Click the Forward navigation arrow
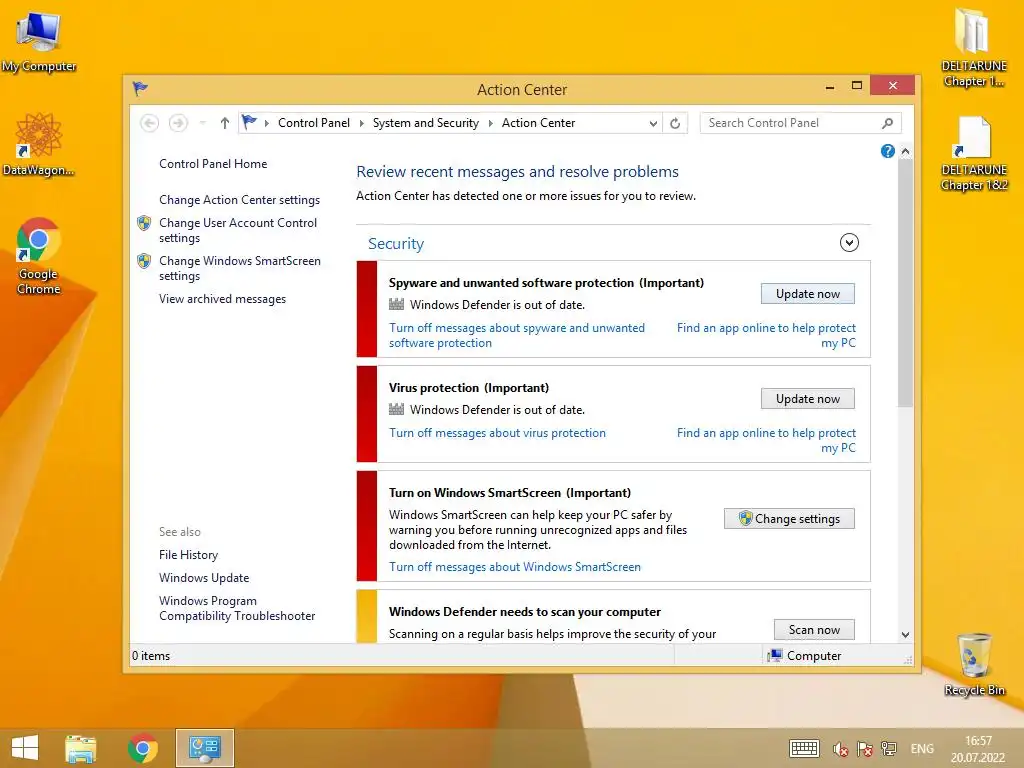Viewport: 1024px width, 768px height. coord(178,123)
